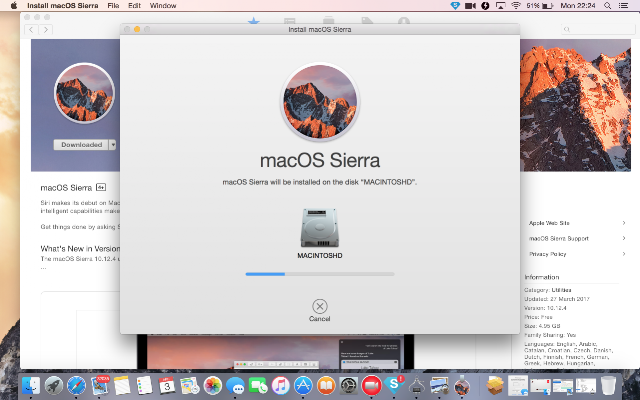Open FaceTime from the Dock
The height and width of the screenshot is (400, 640).
pyautogui.click(x=258, y=385)
